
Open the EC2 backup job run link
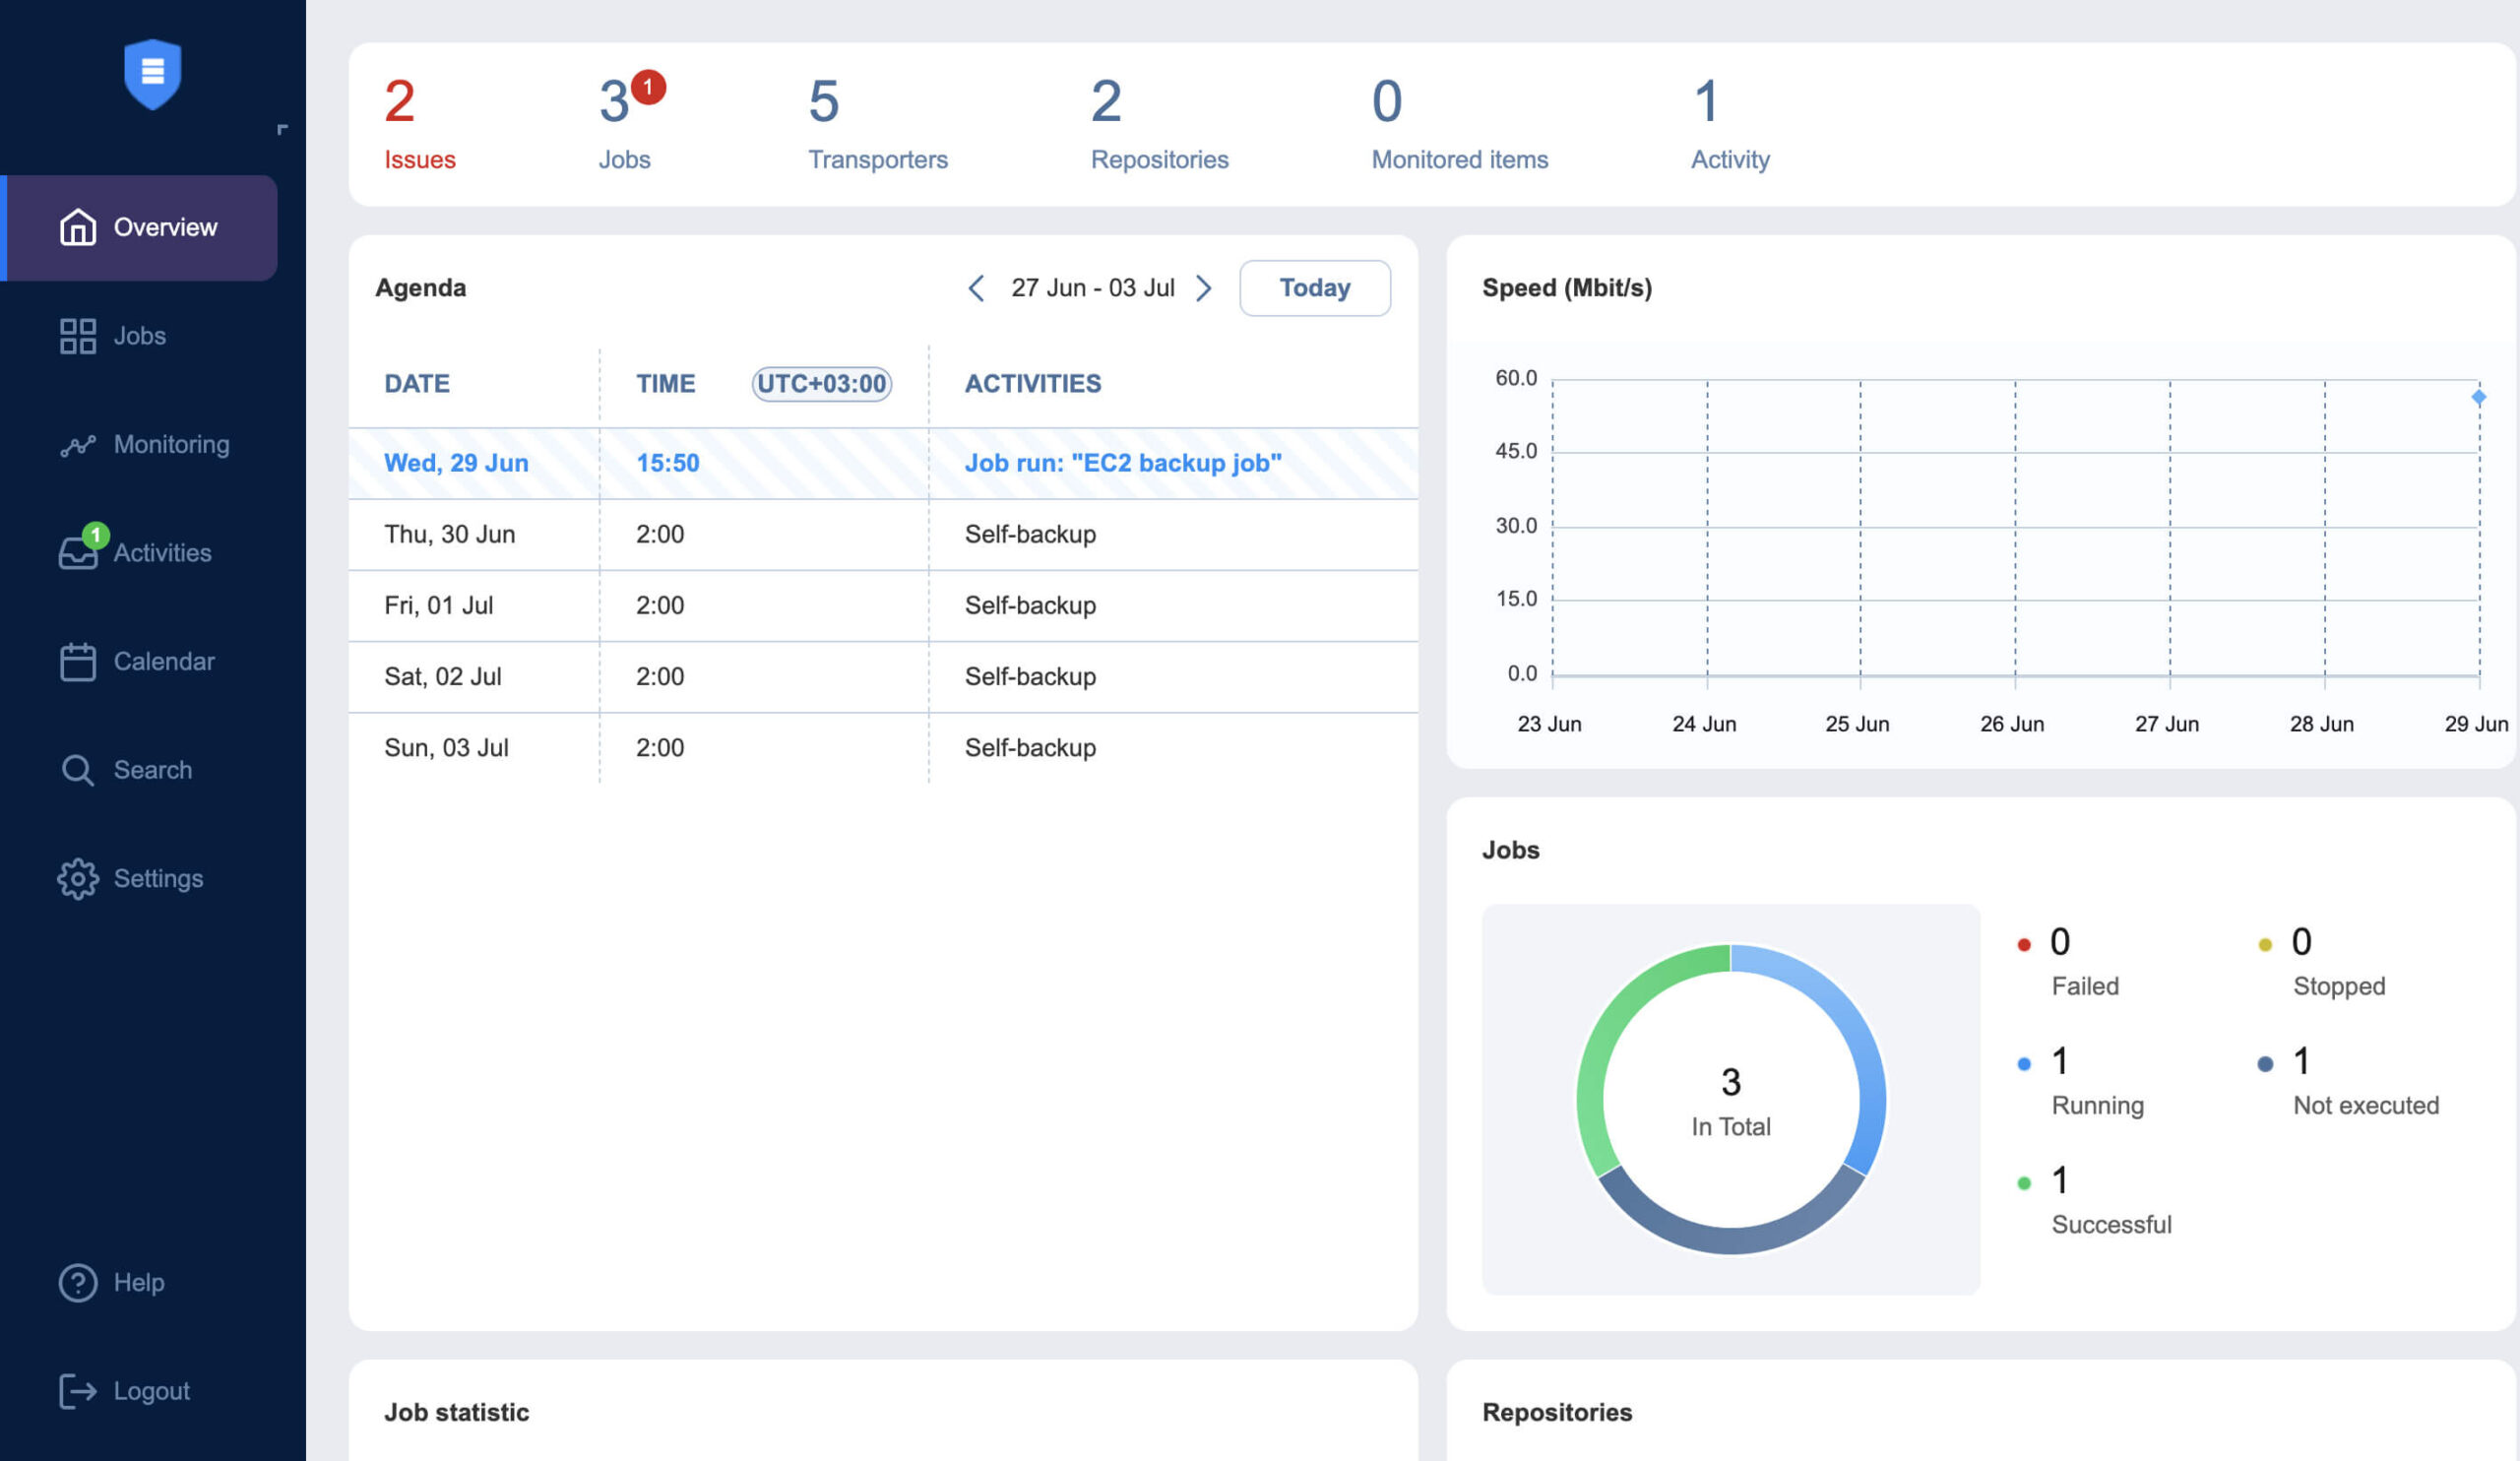(x=1123, y=462)
